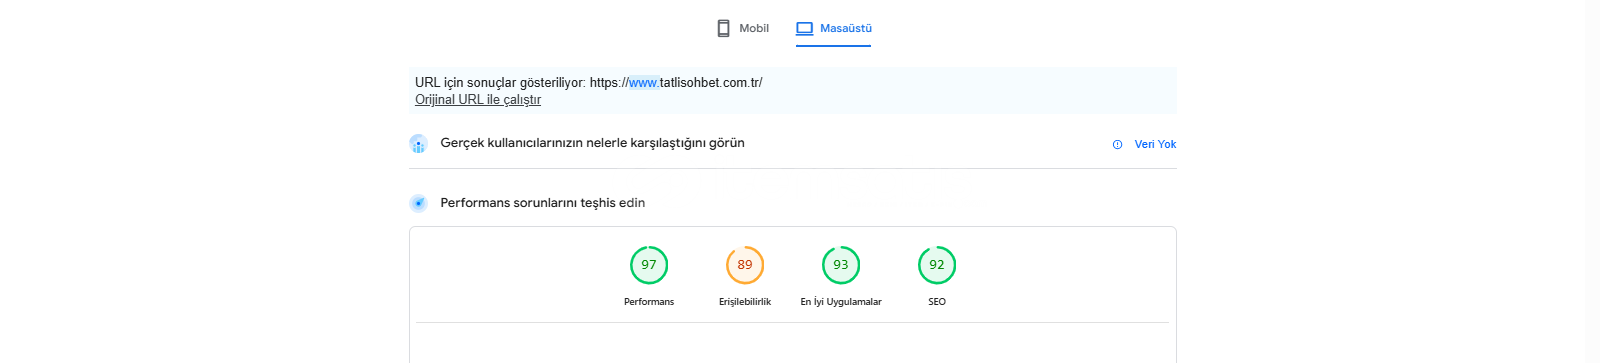
Task: Open the SEO score gauge 92
Action: pyautogui.click(x=937, y=265)
